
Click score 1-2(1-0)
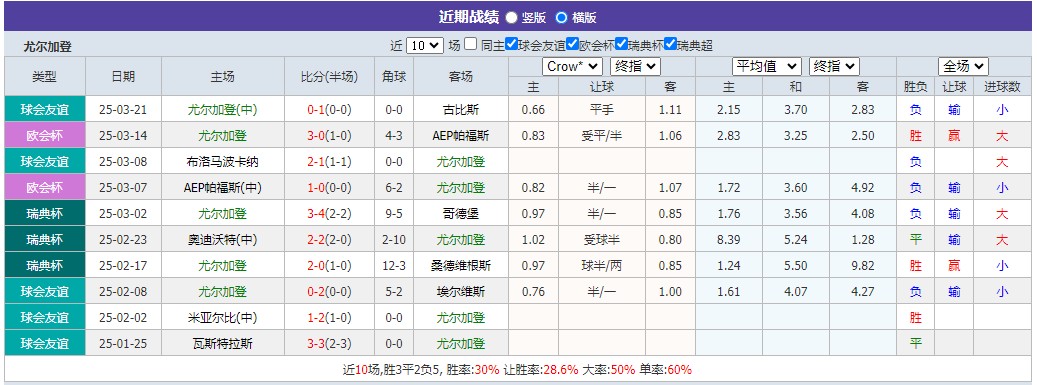[329, 318]
